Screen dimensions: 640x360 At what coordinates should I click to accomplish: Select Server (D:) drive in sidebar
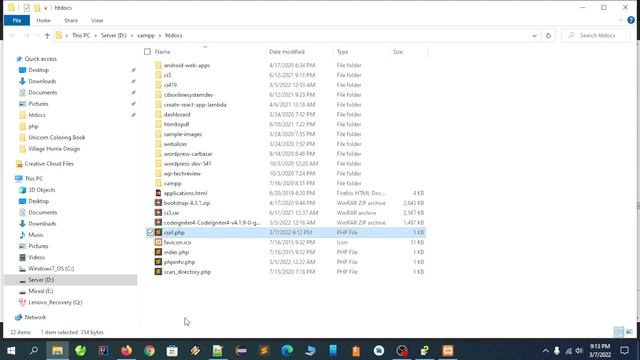point(41,280)
